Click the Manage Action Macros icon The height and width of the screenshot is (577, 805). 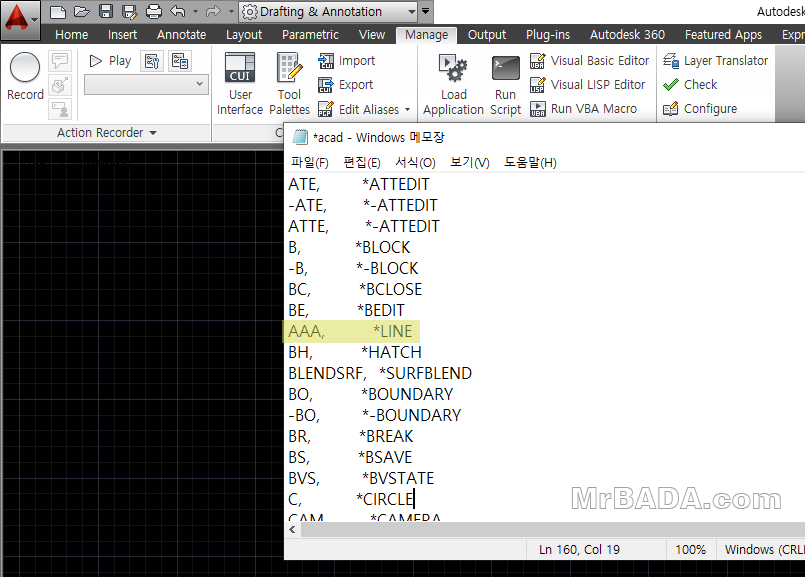click(180, 61)
